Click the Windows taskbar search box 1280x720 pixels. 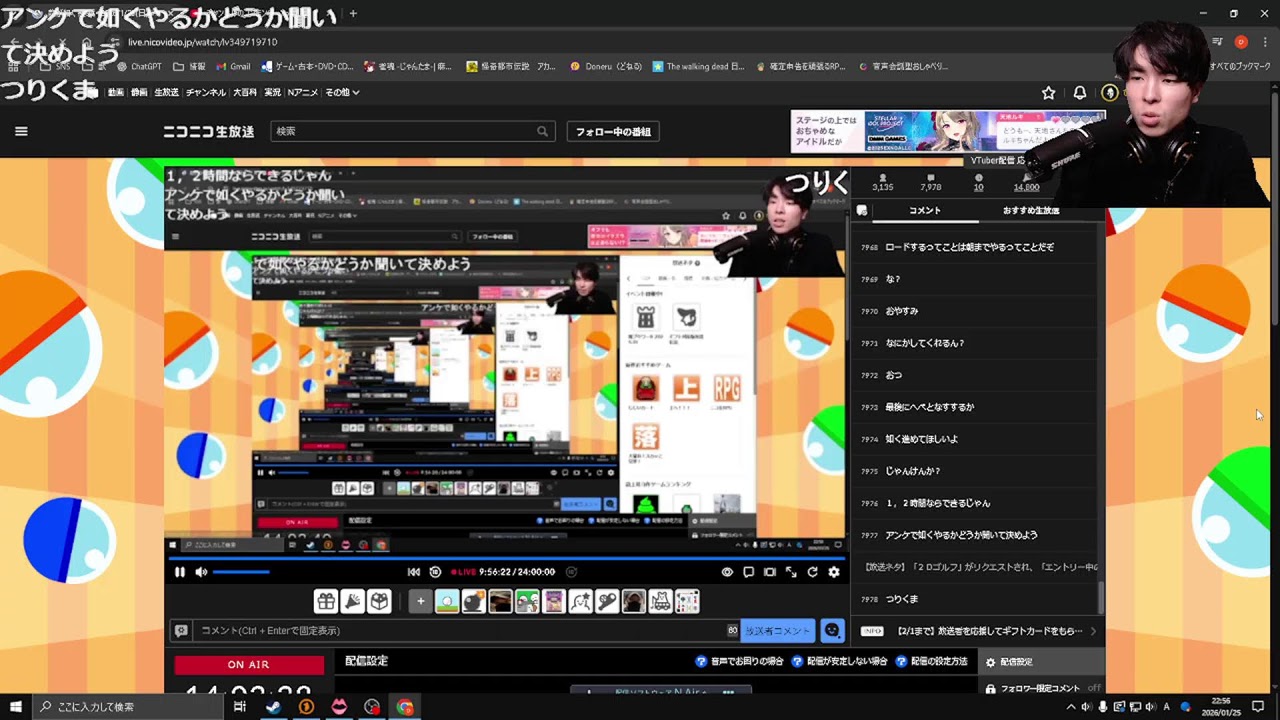click(x=127, y=707)
